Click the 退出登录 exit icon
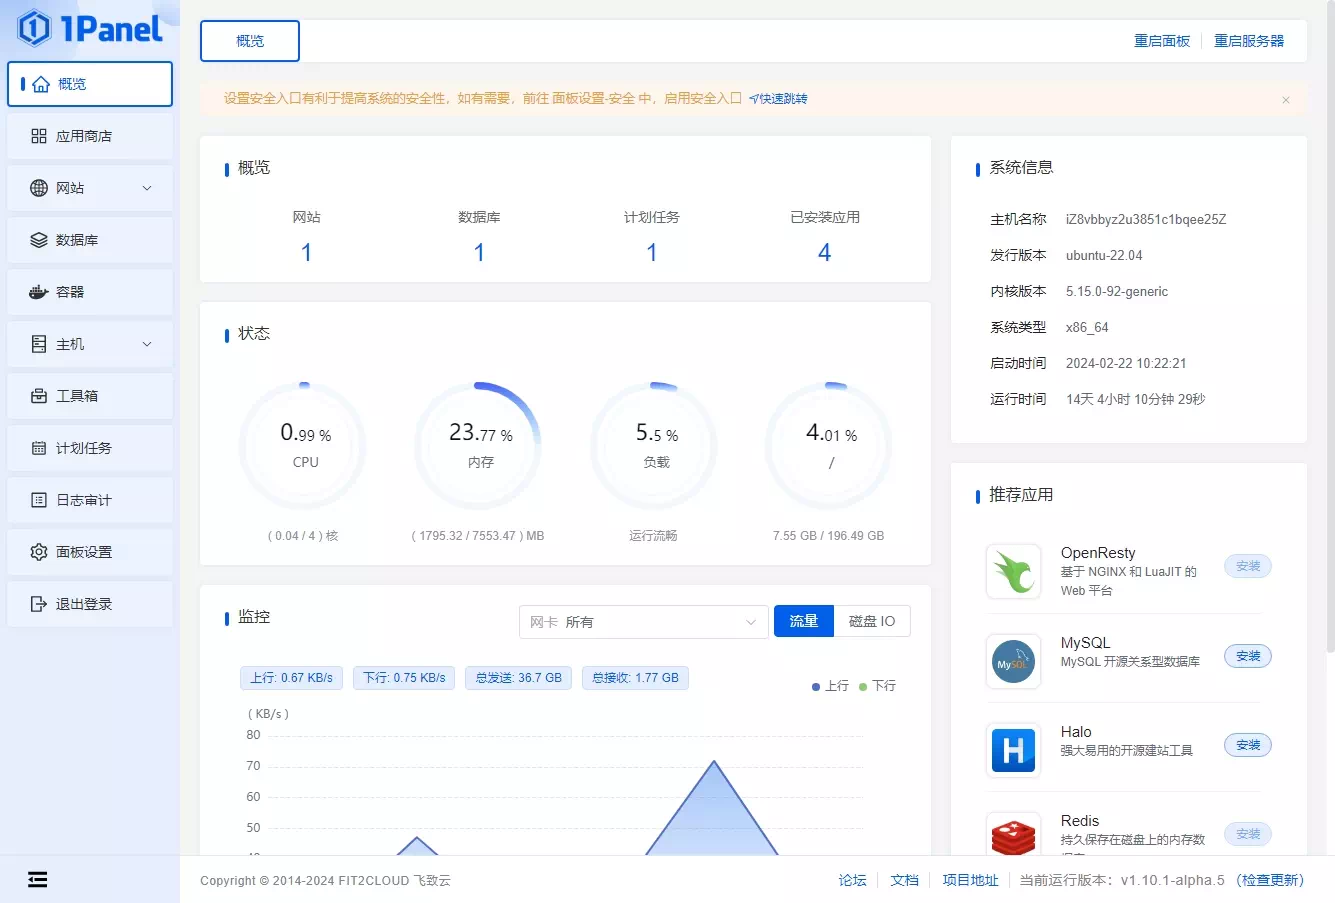This screenshot has width=1335, height=903. pyautogui.click(x=39, y=604)
